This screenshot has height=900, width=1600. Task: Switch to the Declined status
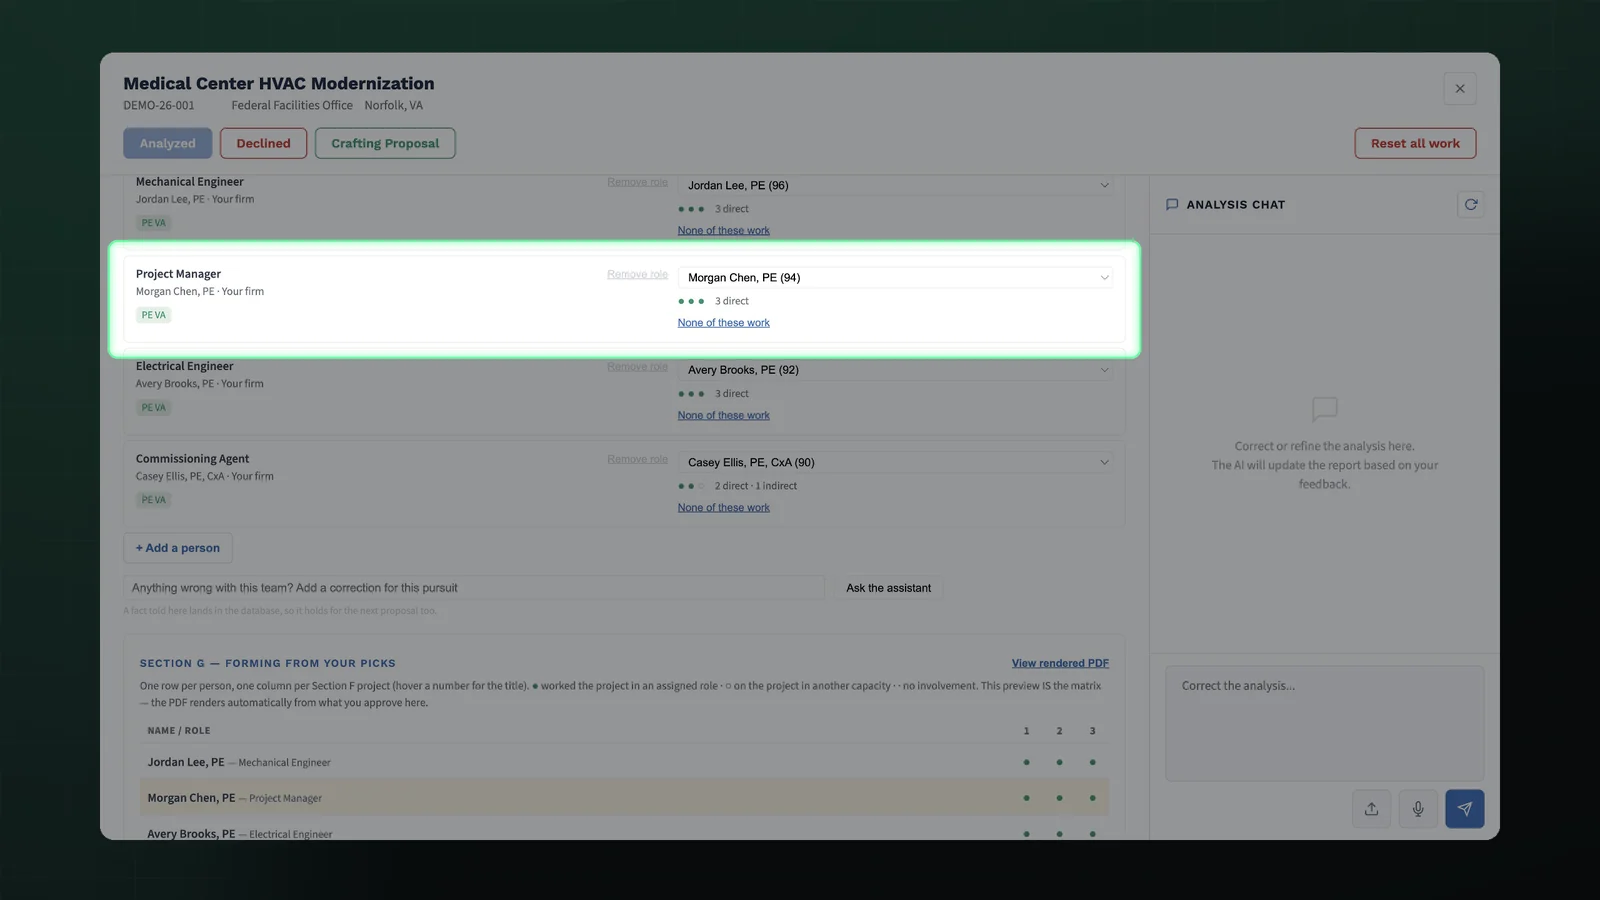coord(264,143)
